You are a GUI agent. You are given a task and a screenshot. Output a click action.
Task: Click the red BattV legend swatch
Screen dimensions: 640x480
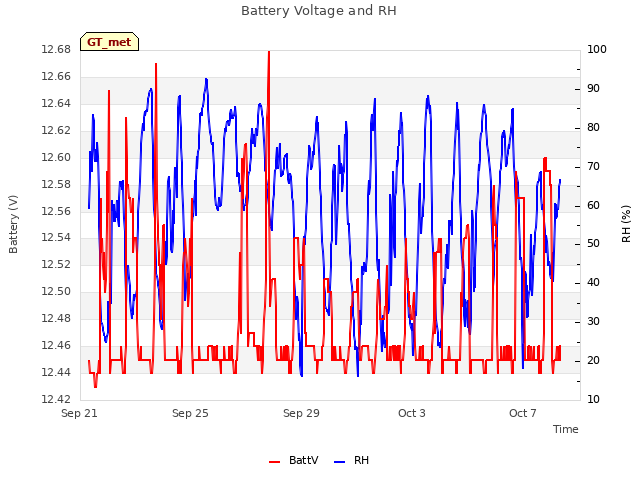275,462
